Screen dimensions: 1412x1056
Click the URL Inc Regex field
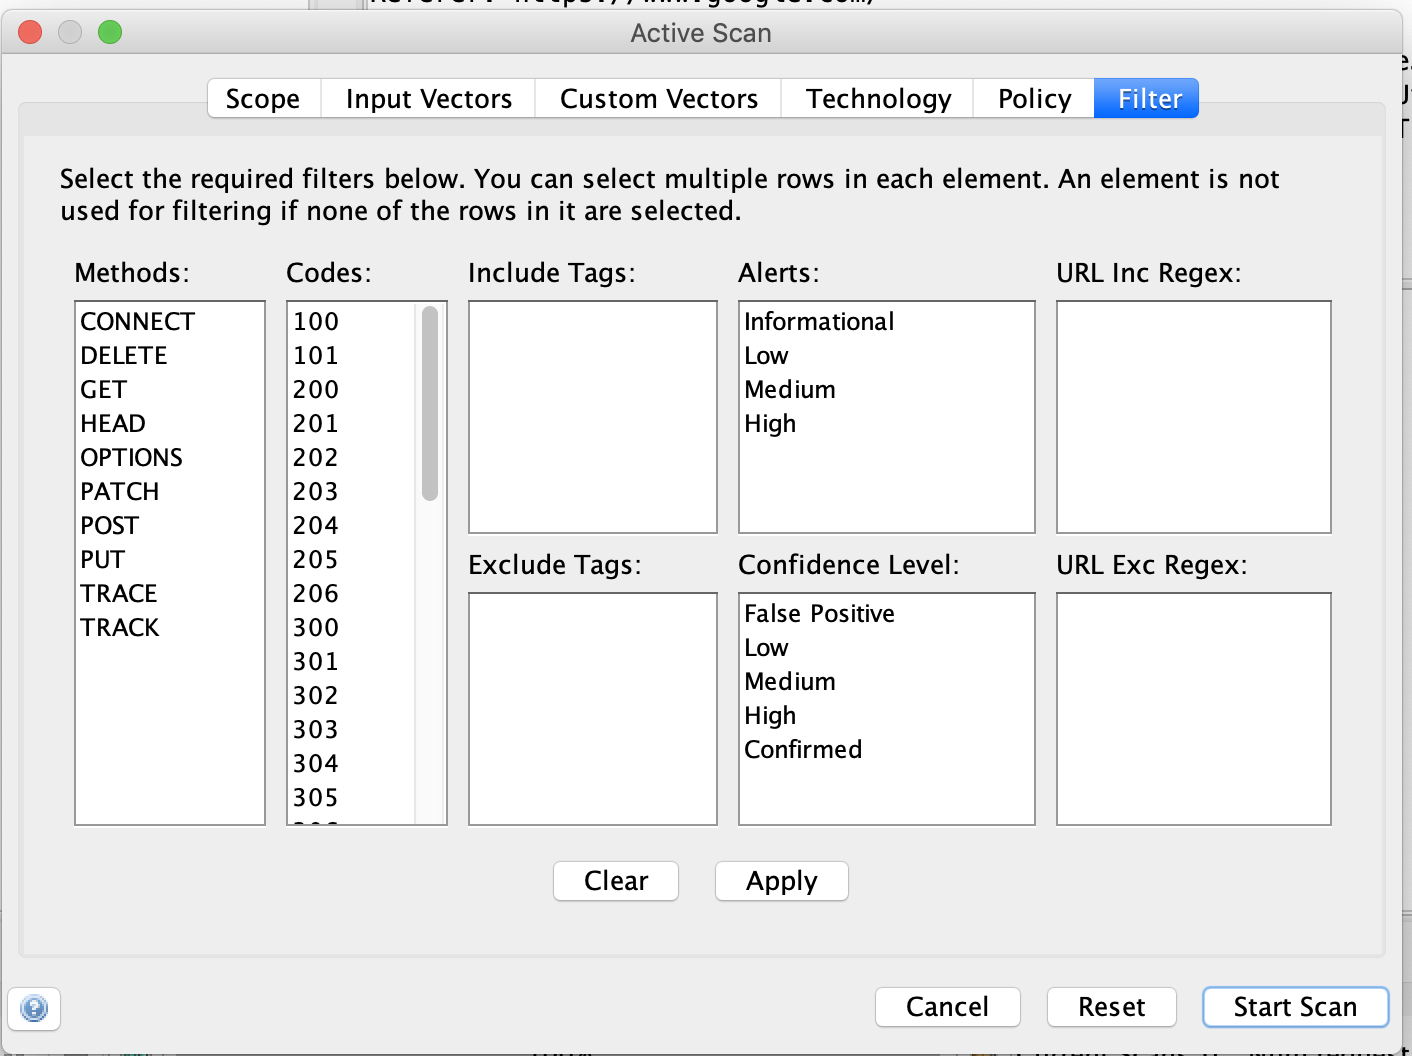click(1193, 416)
